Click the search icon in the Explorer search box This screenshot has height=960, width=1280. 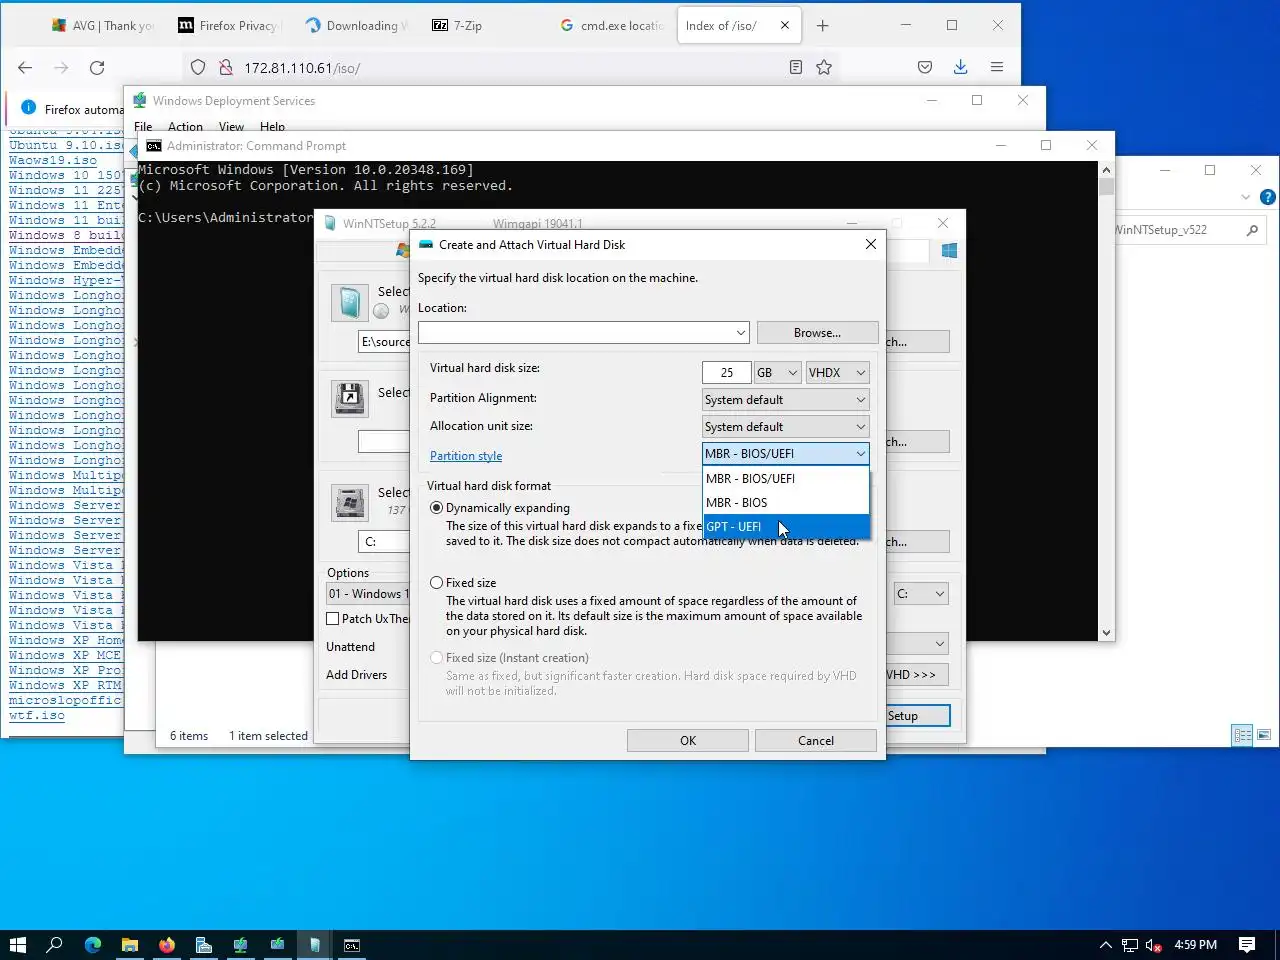1252,230
